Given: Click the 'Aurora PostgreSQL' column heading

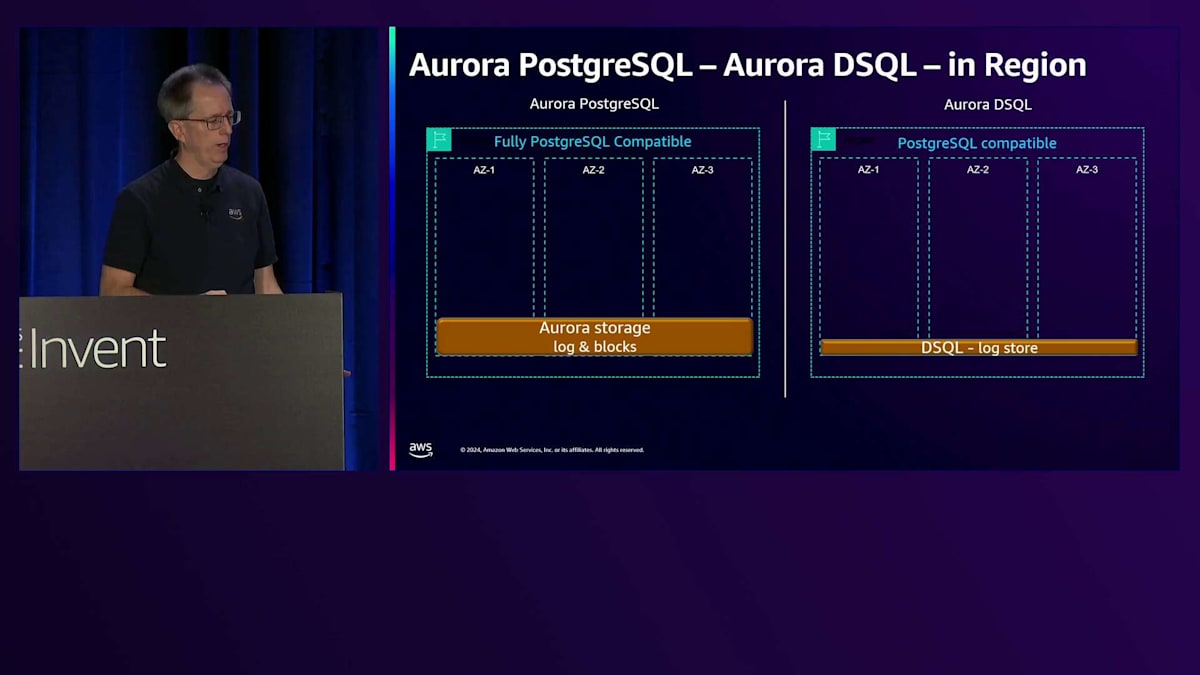Looking at the screenshot, I should pyautogui.click(x=594, y=104).
